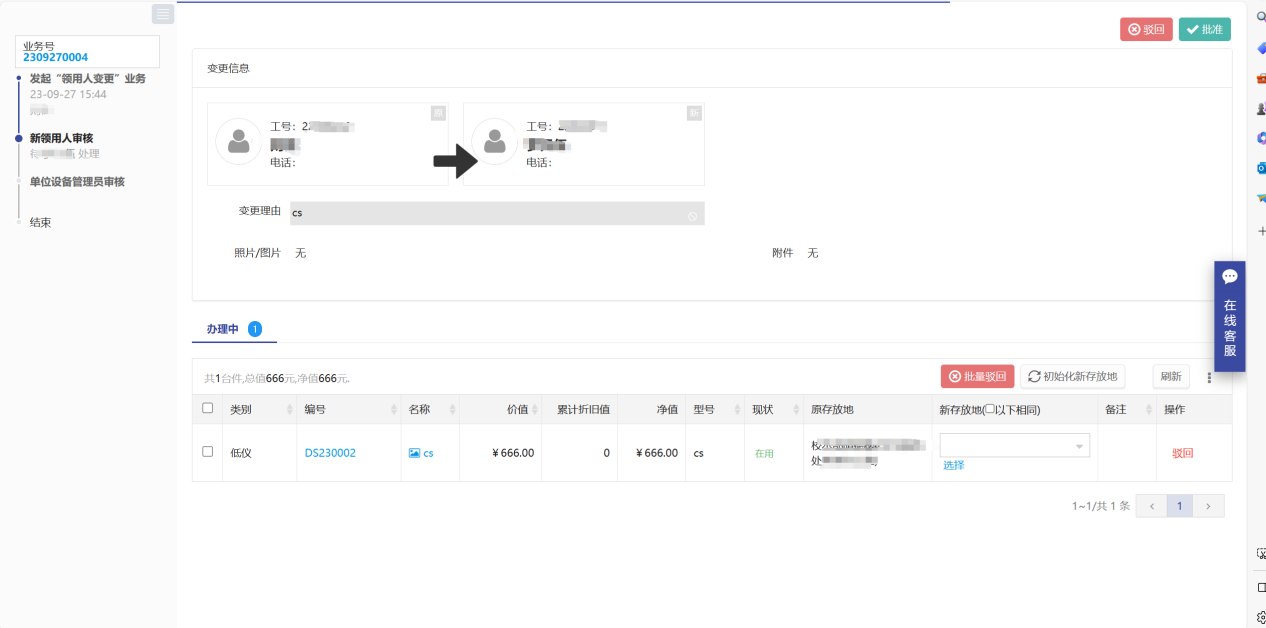
Task: Click the image icon beside name cs
Action: click(414, 453)
